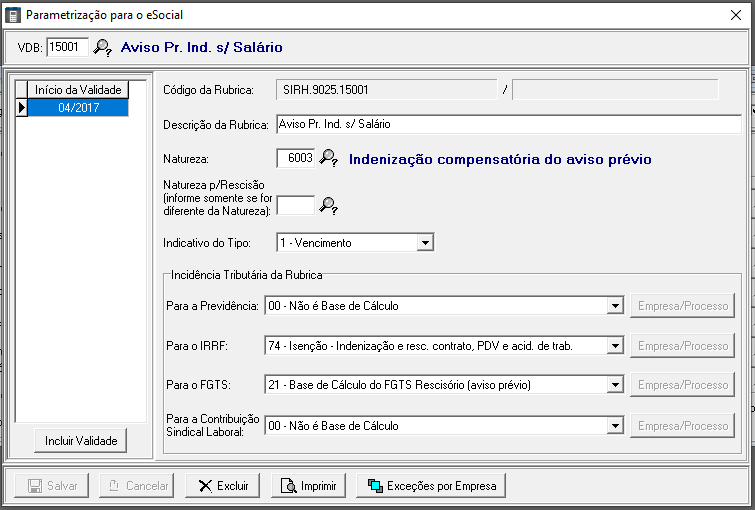
Task: Expand Contribuição Sindical Laboral dropdown
Action: (614, 426)
